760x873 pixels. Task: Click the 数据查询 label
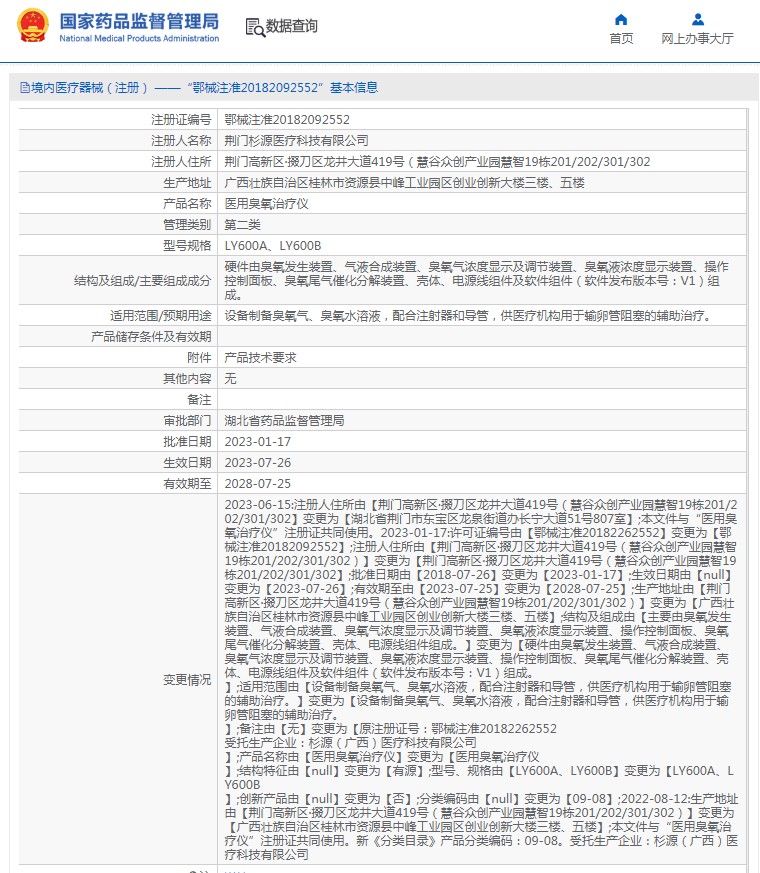(x=291, y=26)
